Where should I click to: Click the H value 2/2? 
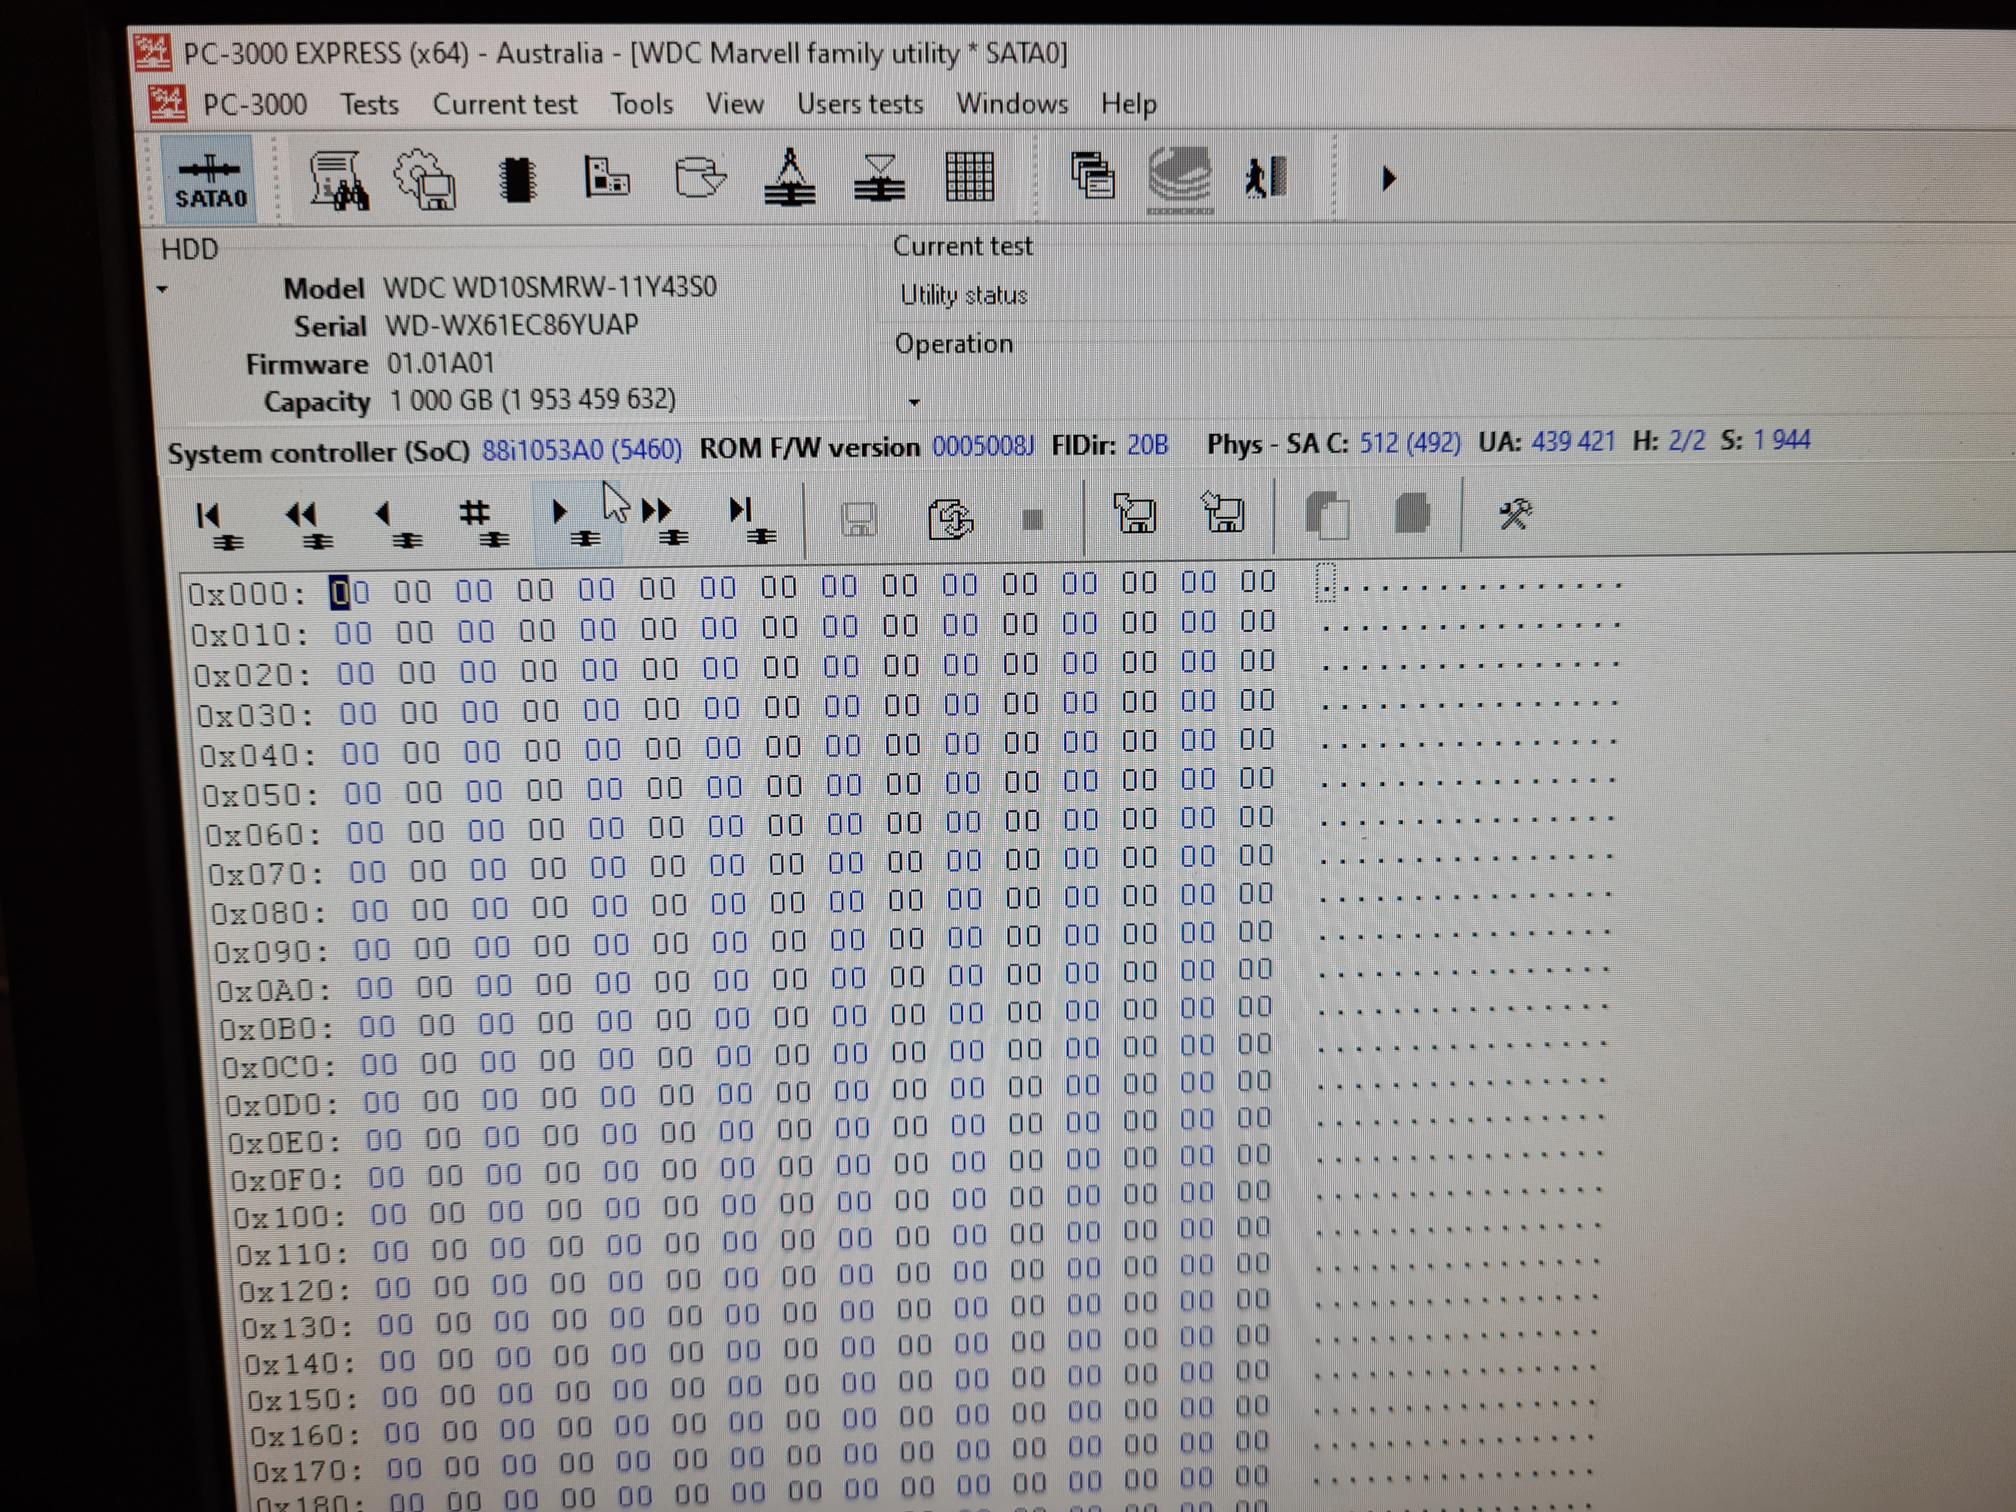[1686, 440]
